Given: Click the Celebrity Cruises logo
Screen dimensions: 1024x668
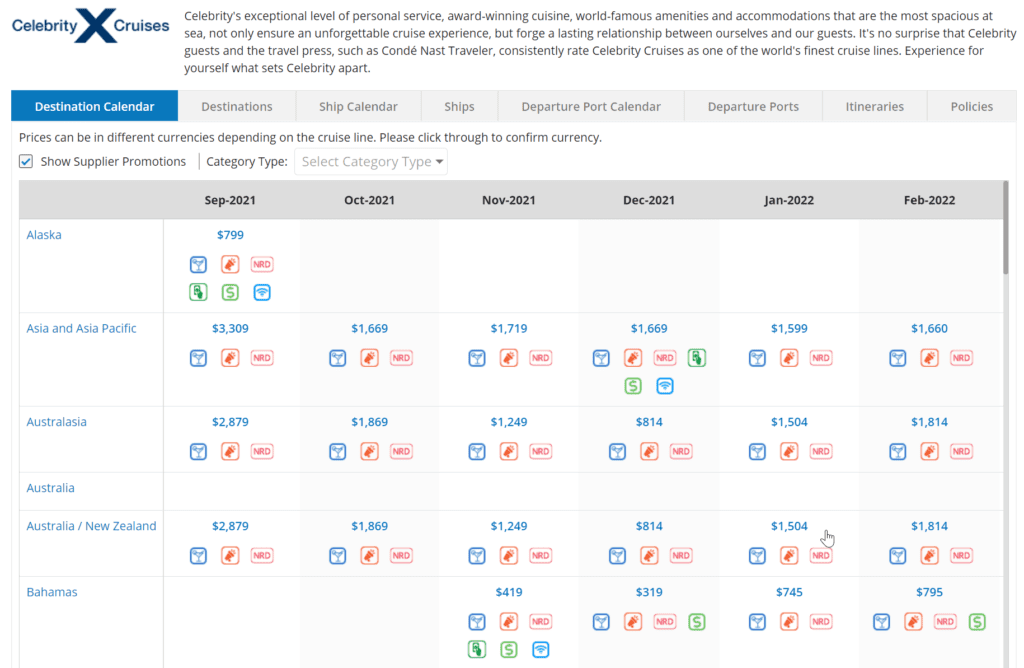Looking at the screenshot, I should point(91,25).
